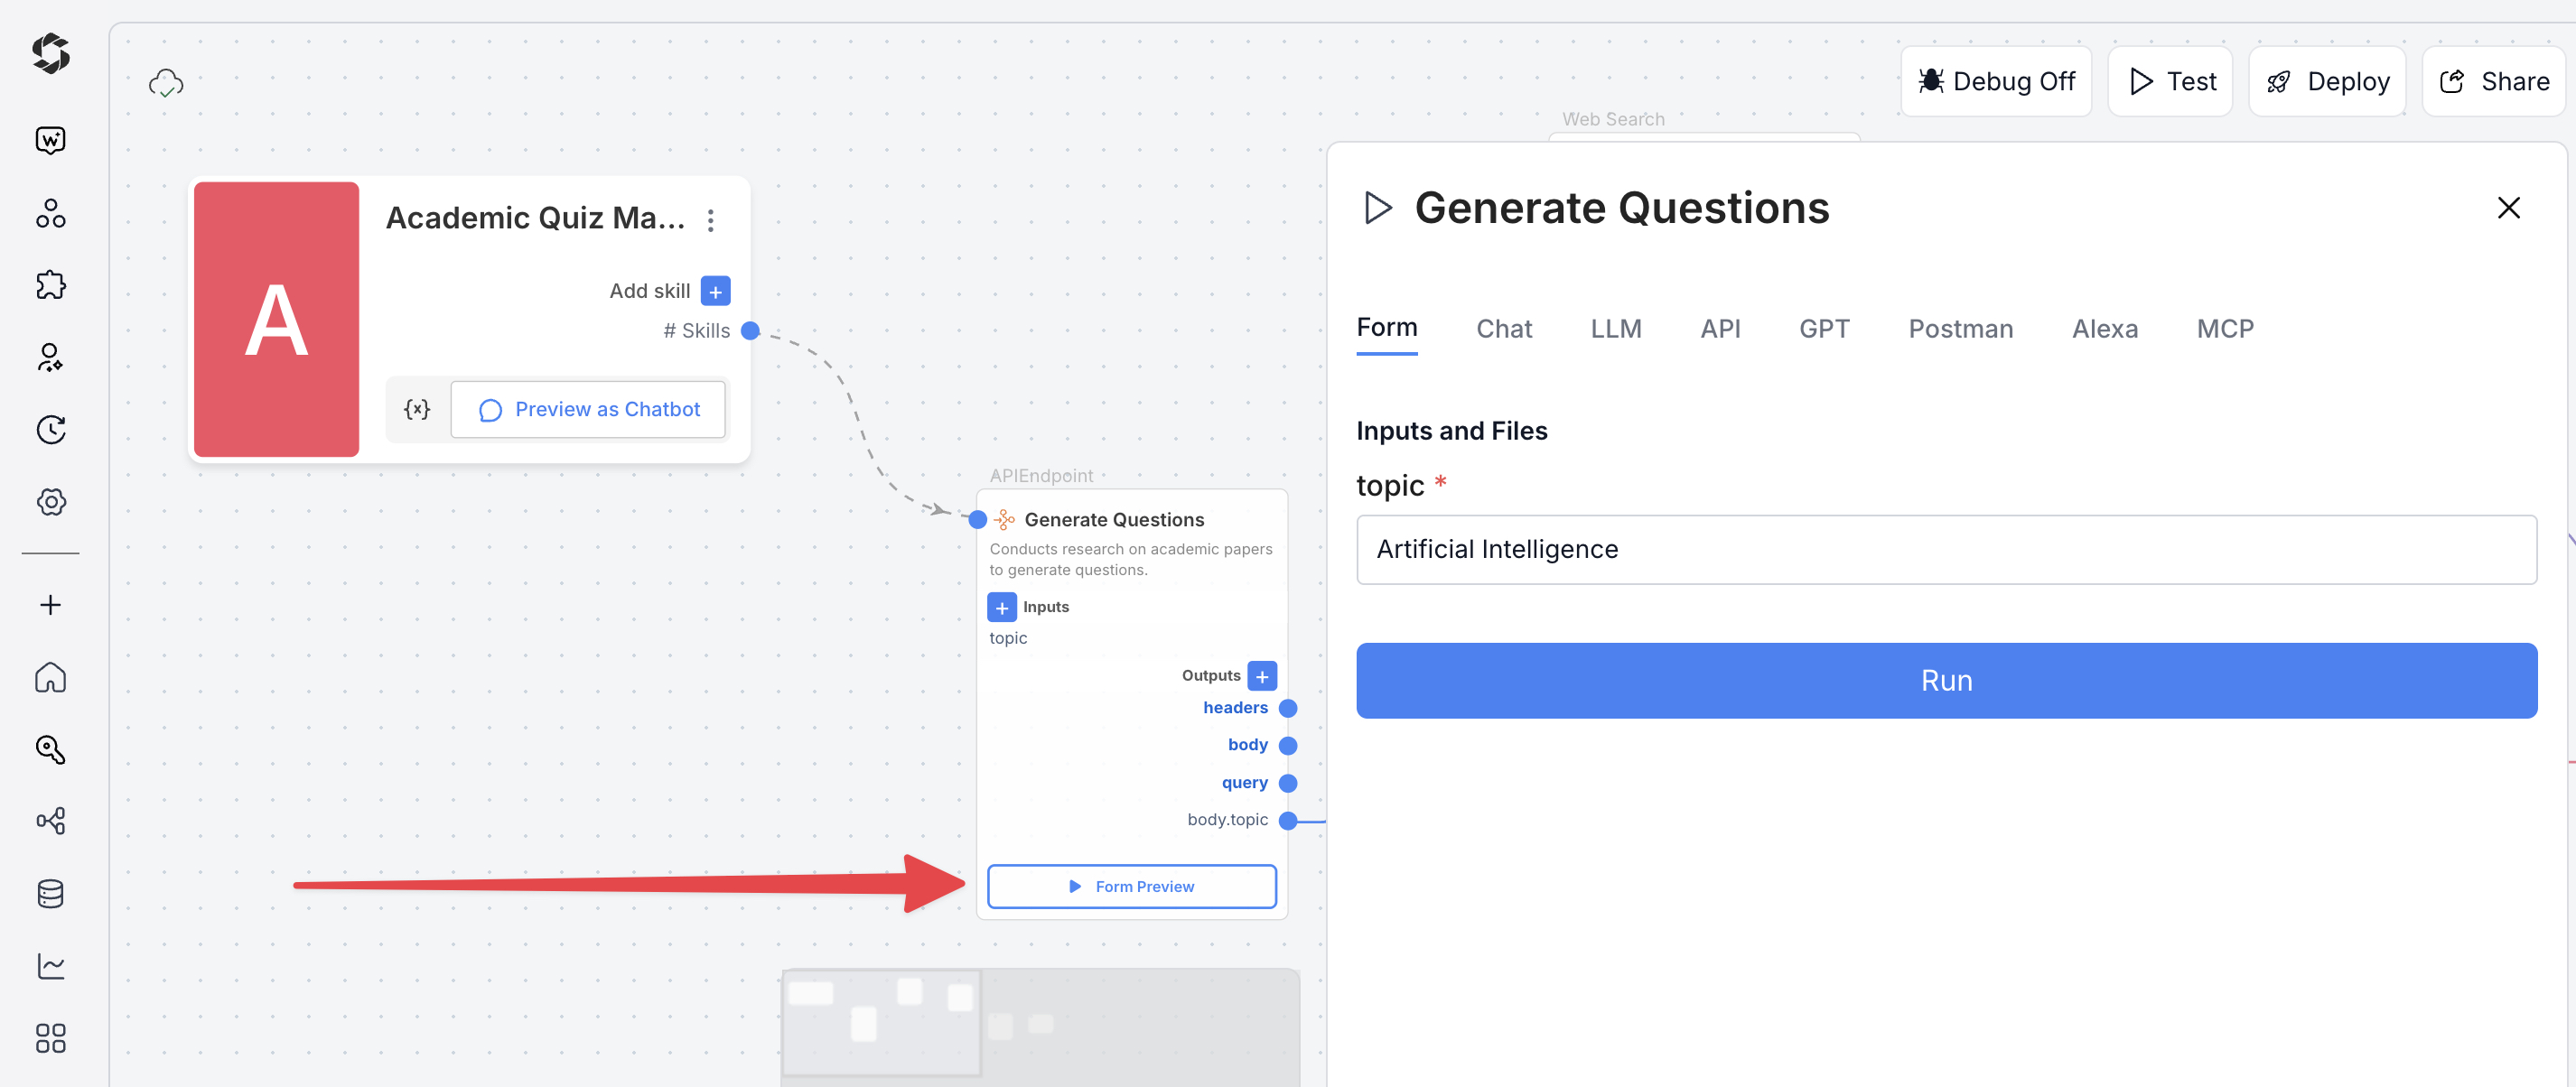
Task: Click the home icon in the sidebar
Action: (x=50, y=677)
